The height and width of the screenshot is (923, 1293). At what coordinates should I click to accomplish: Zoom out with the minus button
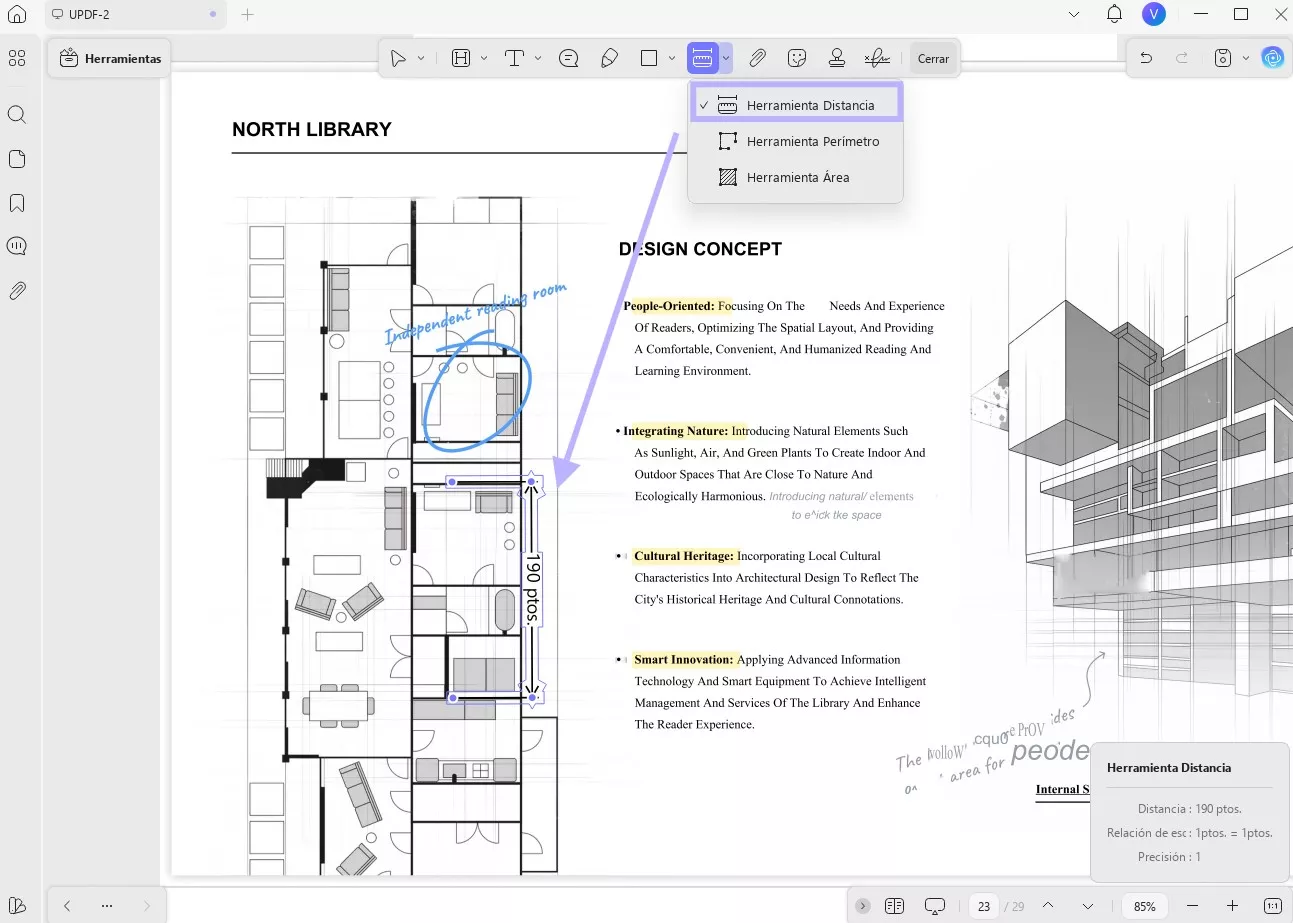coord(1192,906)
